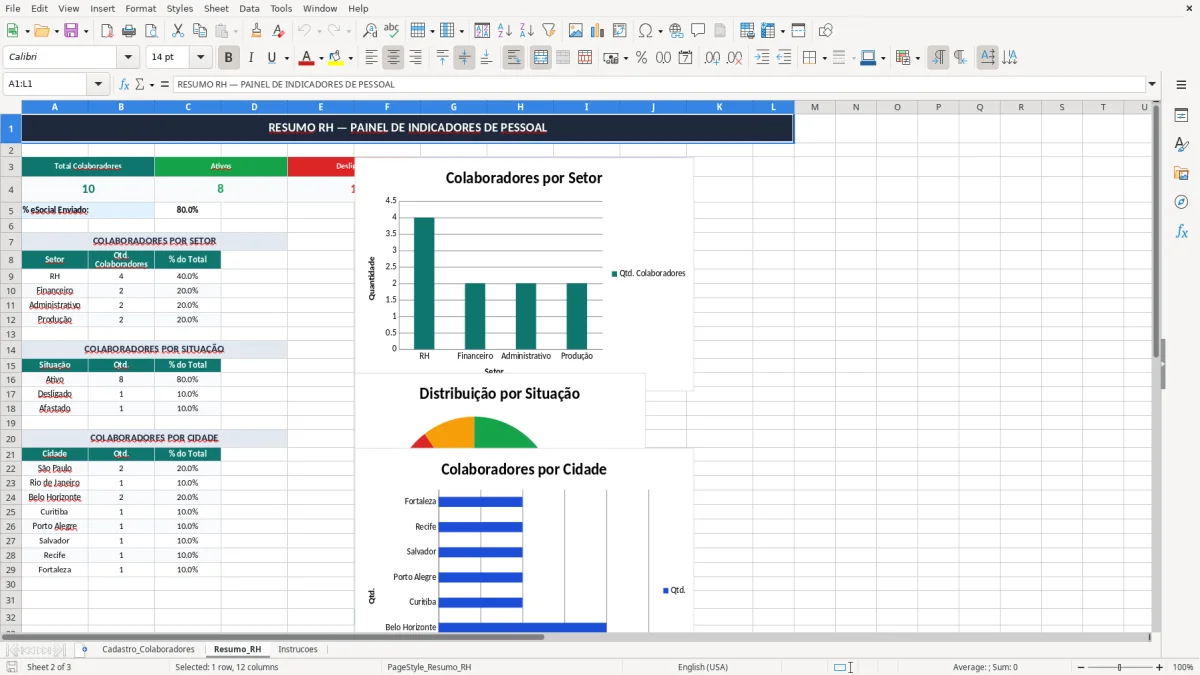Open Function Wizard in formula bar
This screenshot has width=1200, height=675.
124,84
